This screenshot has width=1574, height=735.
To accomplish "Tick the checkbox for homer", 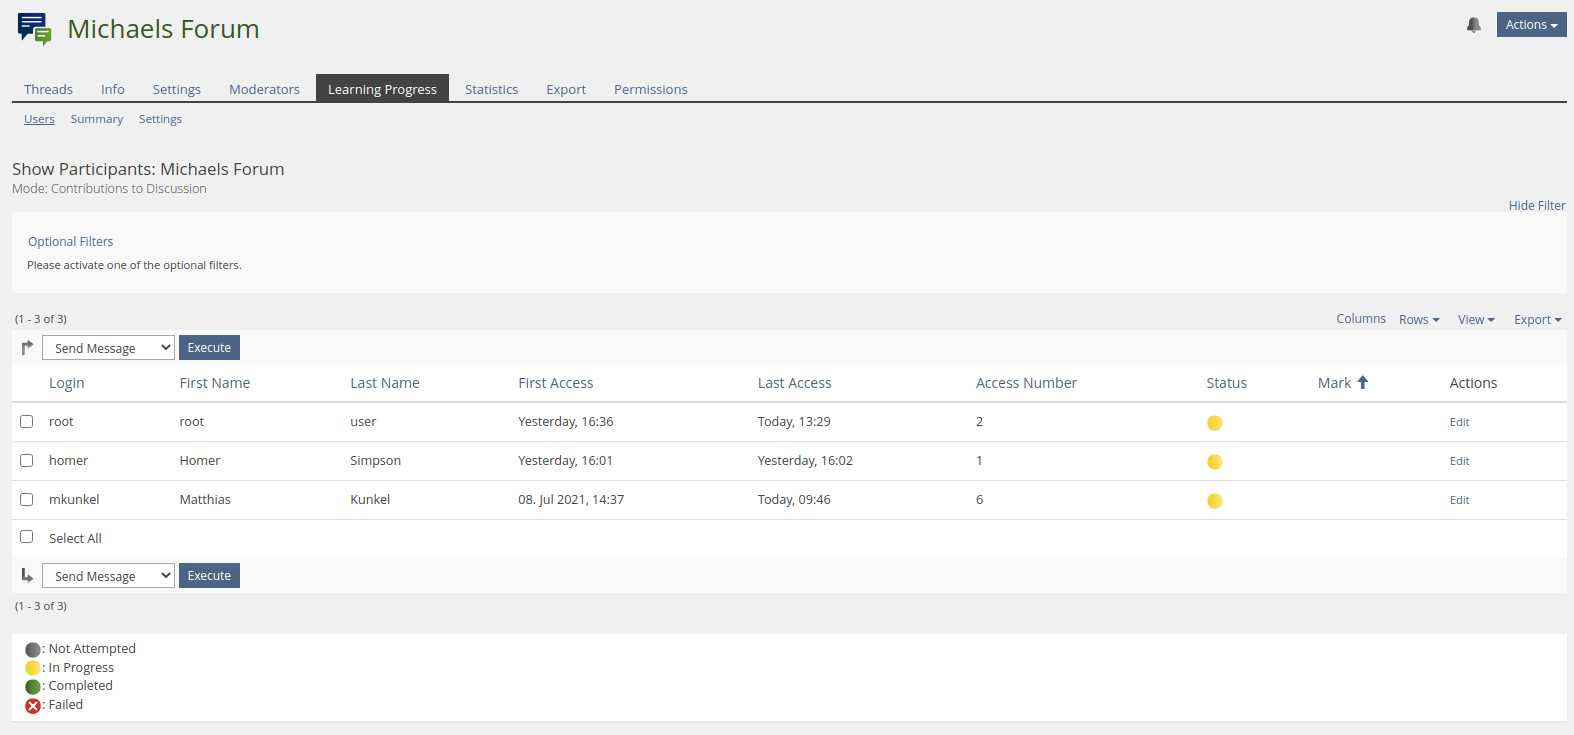I will tap(27, 461).
